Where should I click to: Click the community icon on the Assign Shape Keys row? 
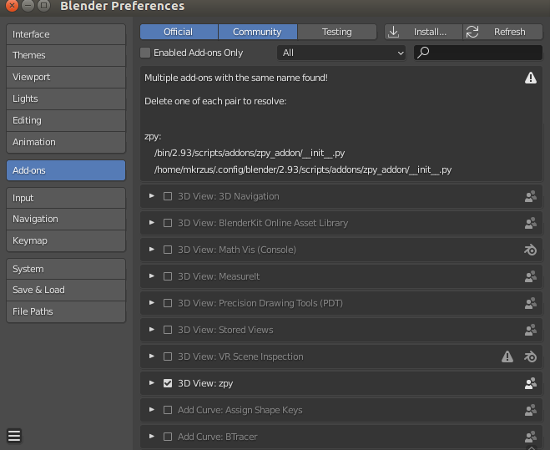pos(530,410)
